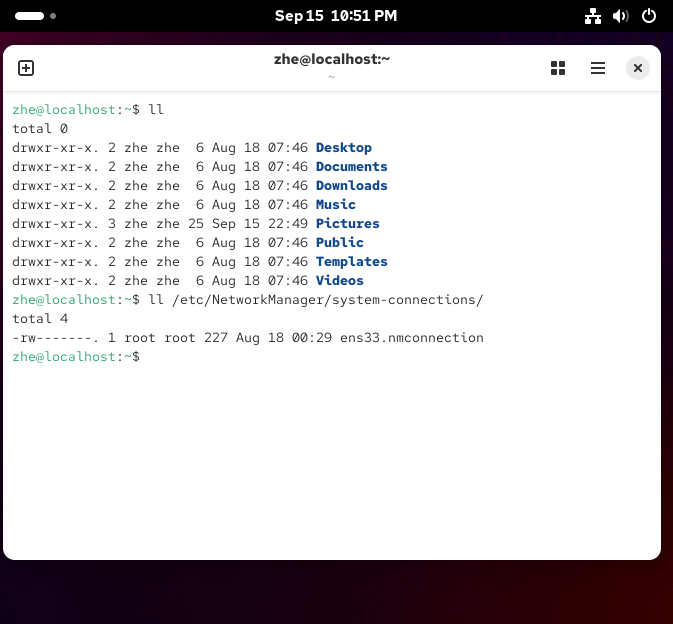Open a new terminal tab
Screen dimensions: 673x624
26,68
